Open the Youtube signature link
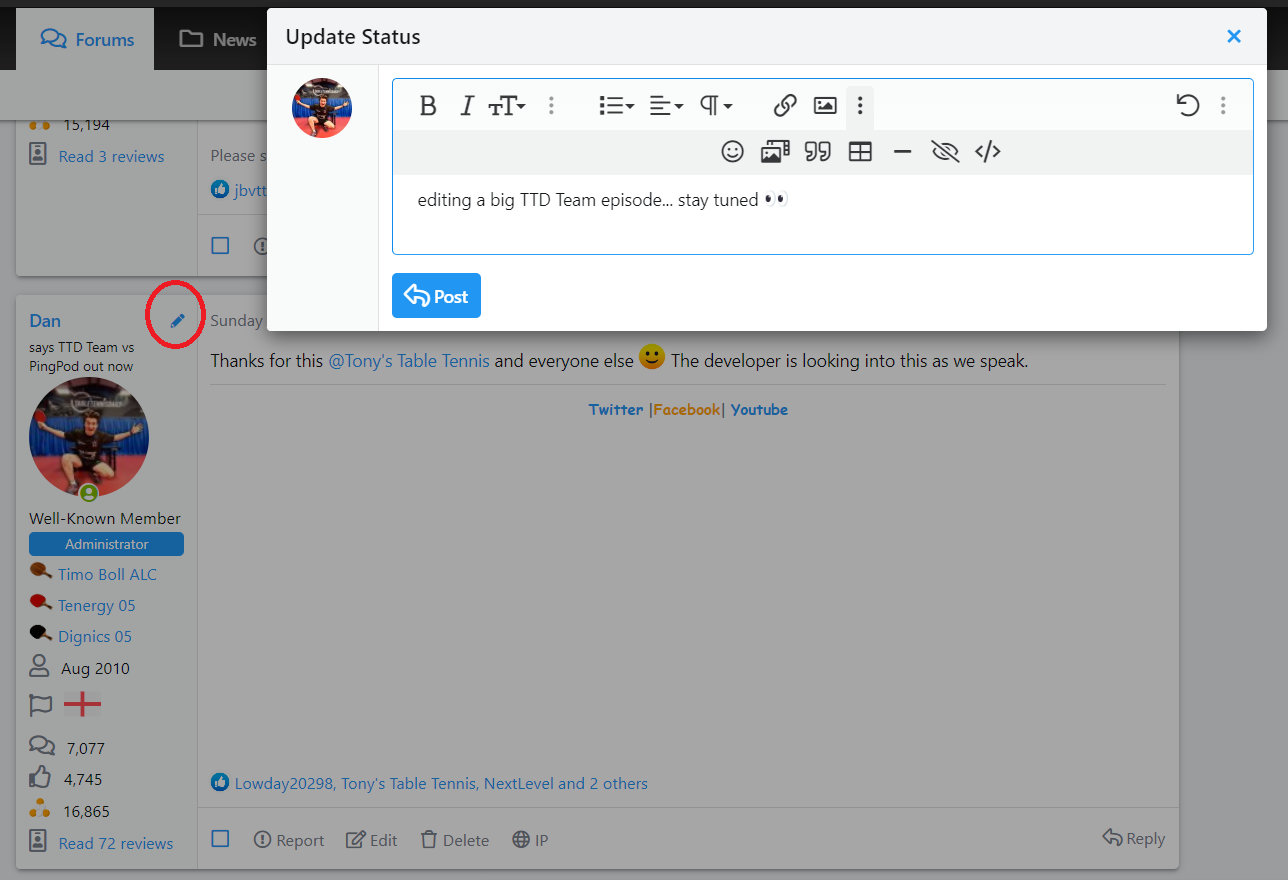The image size is (1288, 880). click(x=759, y=409)
